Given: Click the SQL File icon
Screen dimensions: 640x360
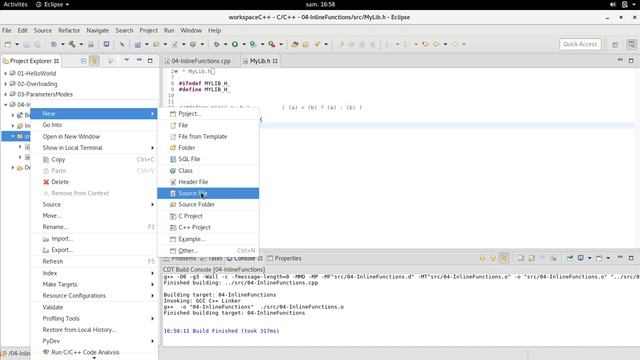Looking at the screenshot, I should [173, 159].
